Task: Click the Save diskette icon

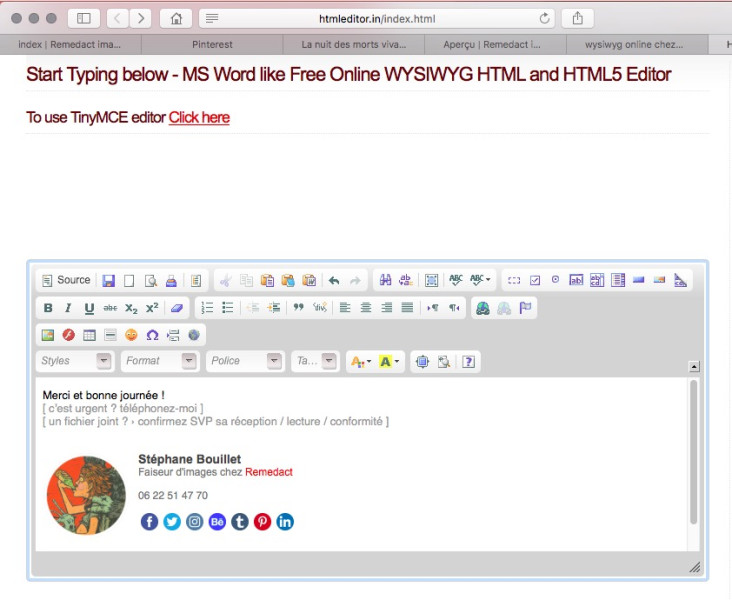Action: tap(108, 281)
